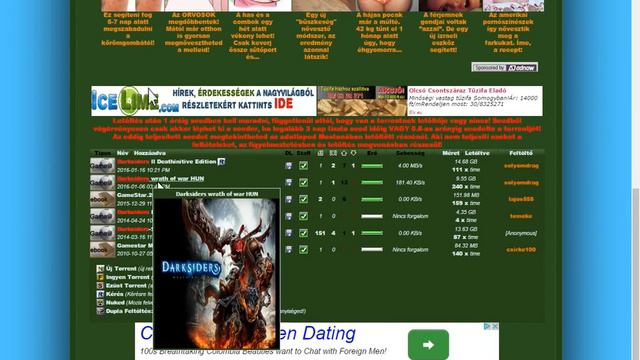This screenshot has height=360, width=640.
Task: Click speed value 181.40 KB/s
Action: coord(410,182)
